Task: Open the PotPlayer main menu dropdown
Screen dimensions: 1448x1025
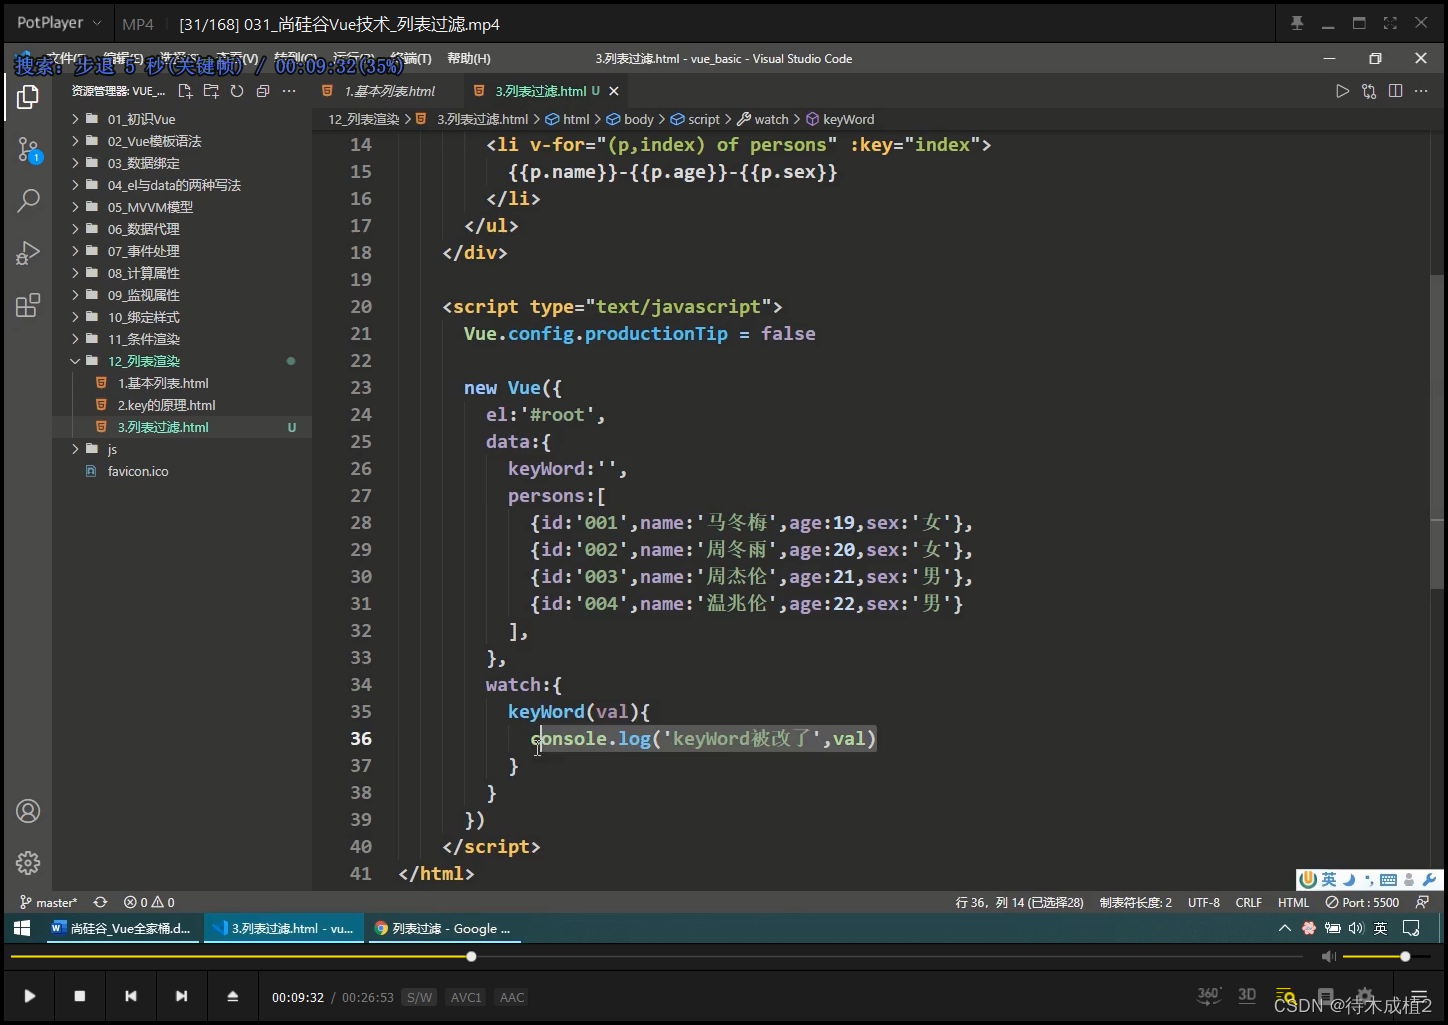Action: point(60,23)
